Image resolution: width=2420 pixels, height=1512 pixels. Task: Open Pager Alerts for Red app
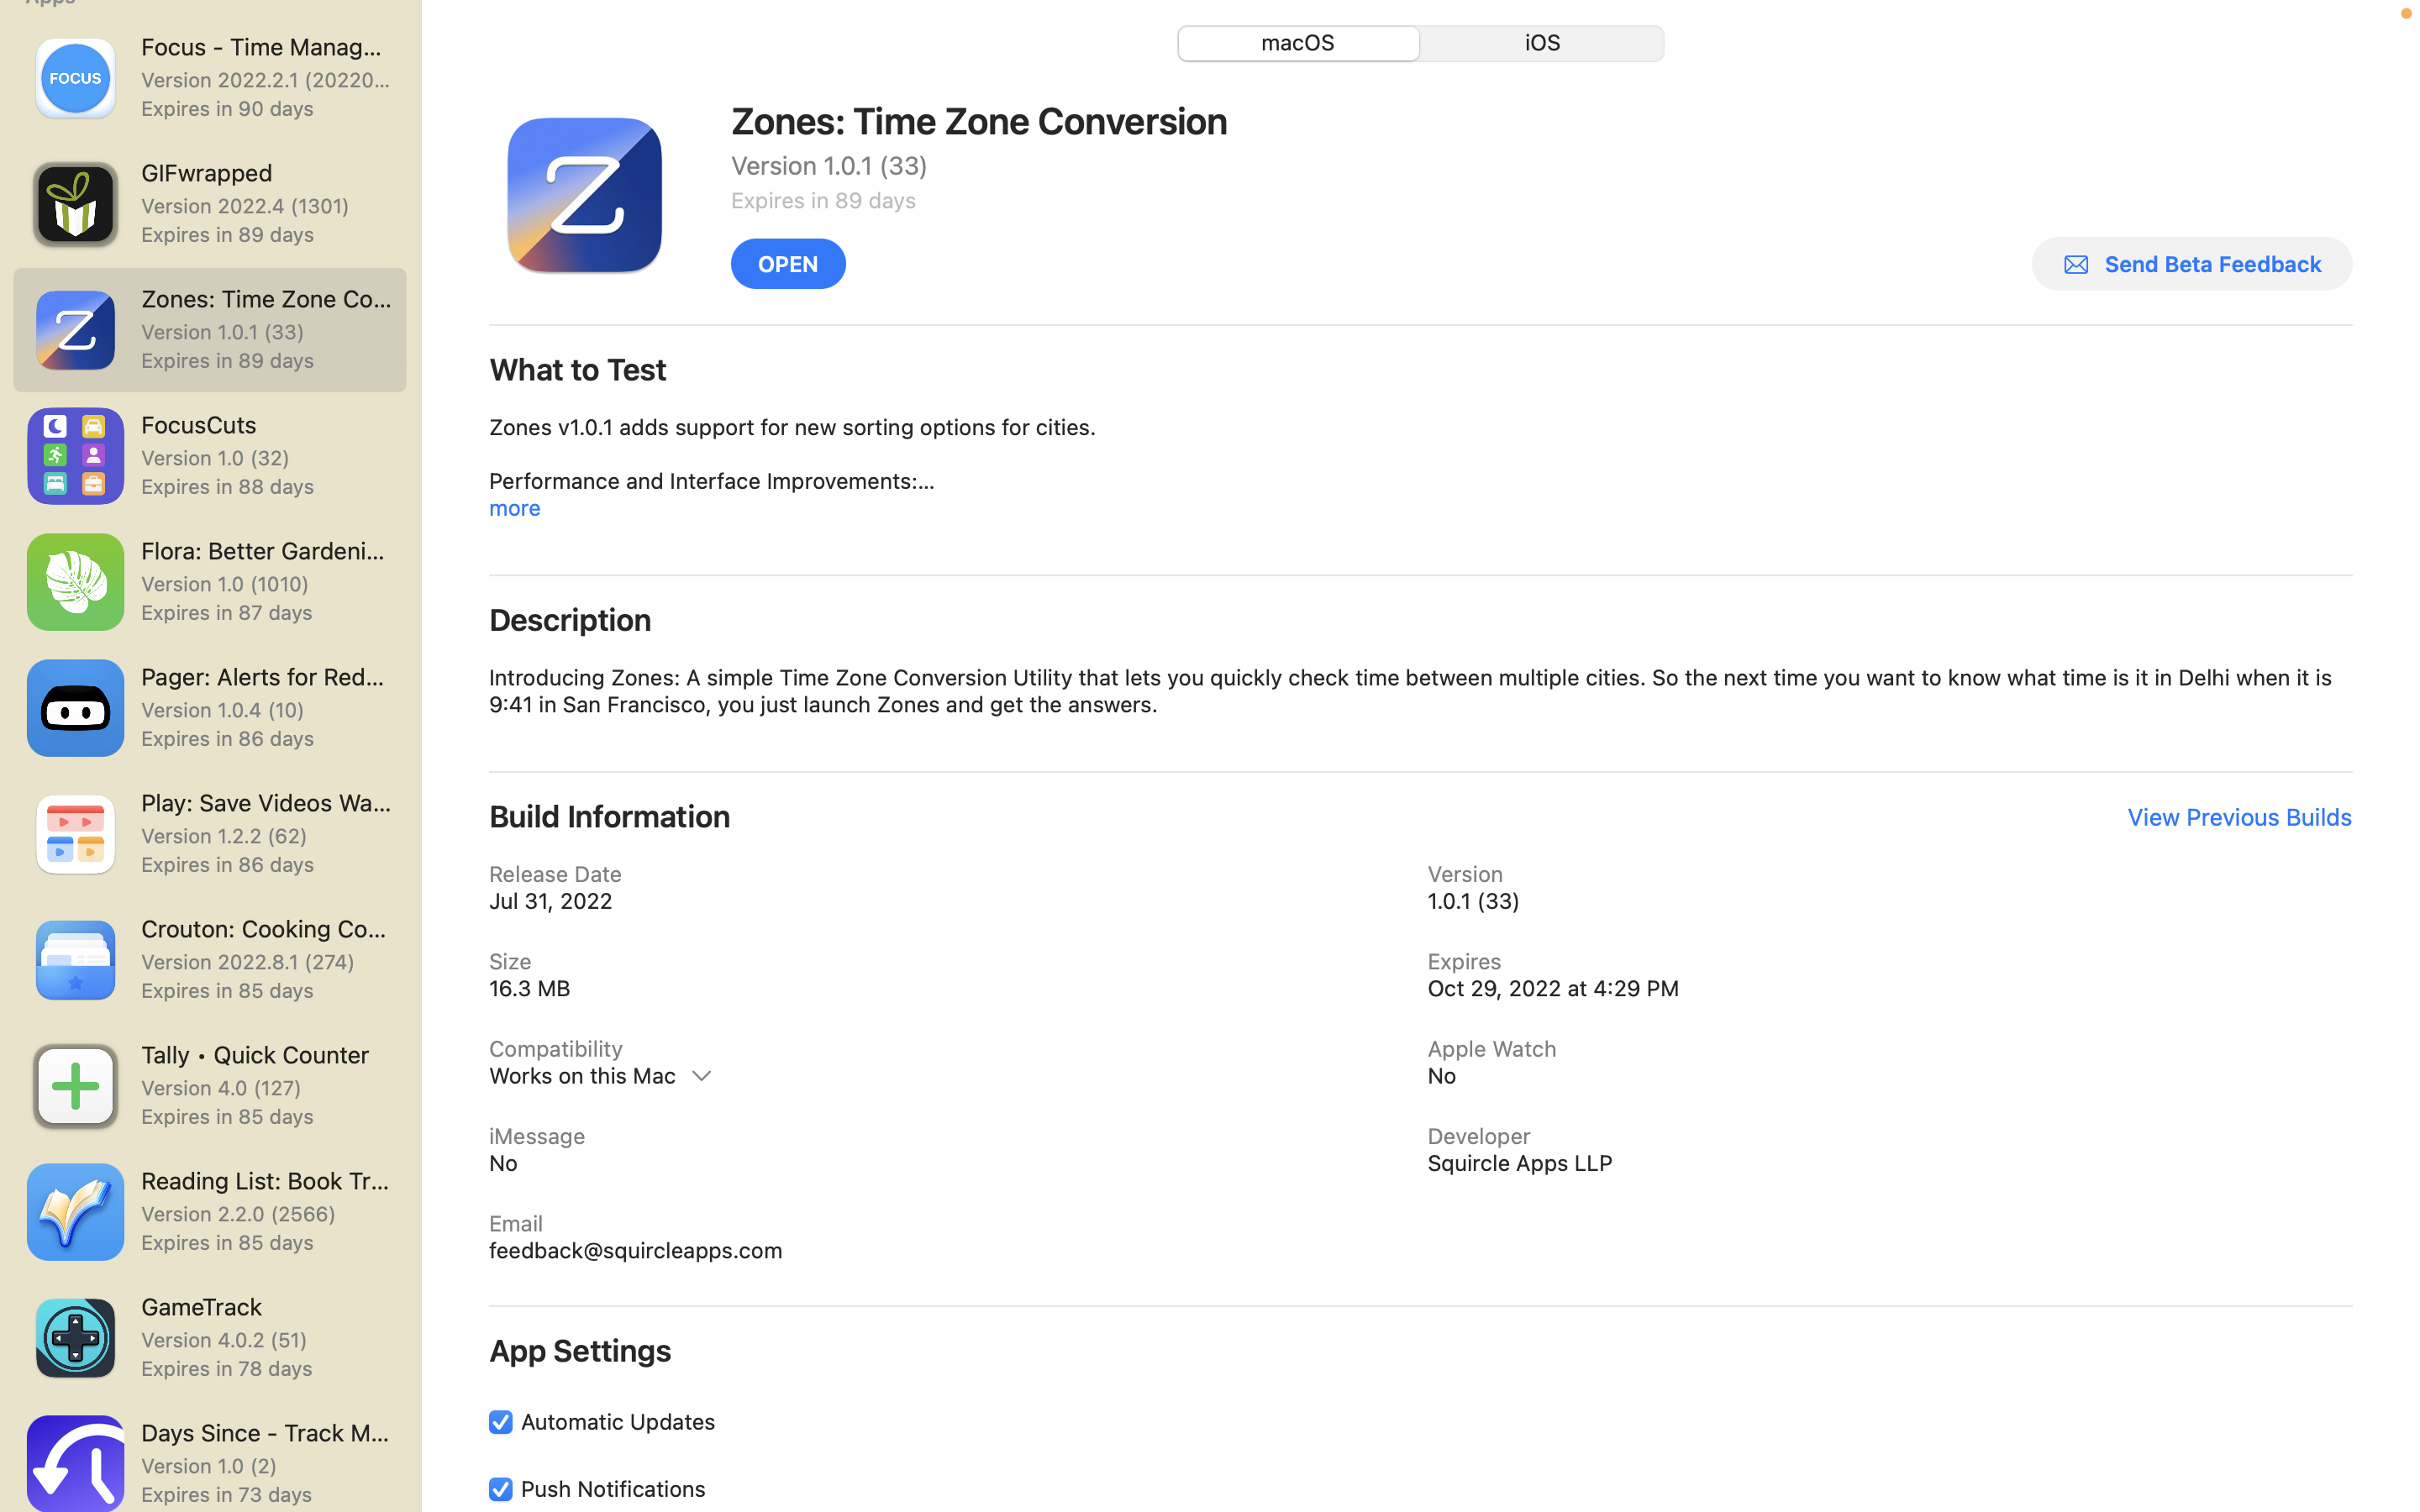tap(209, 706)
